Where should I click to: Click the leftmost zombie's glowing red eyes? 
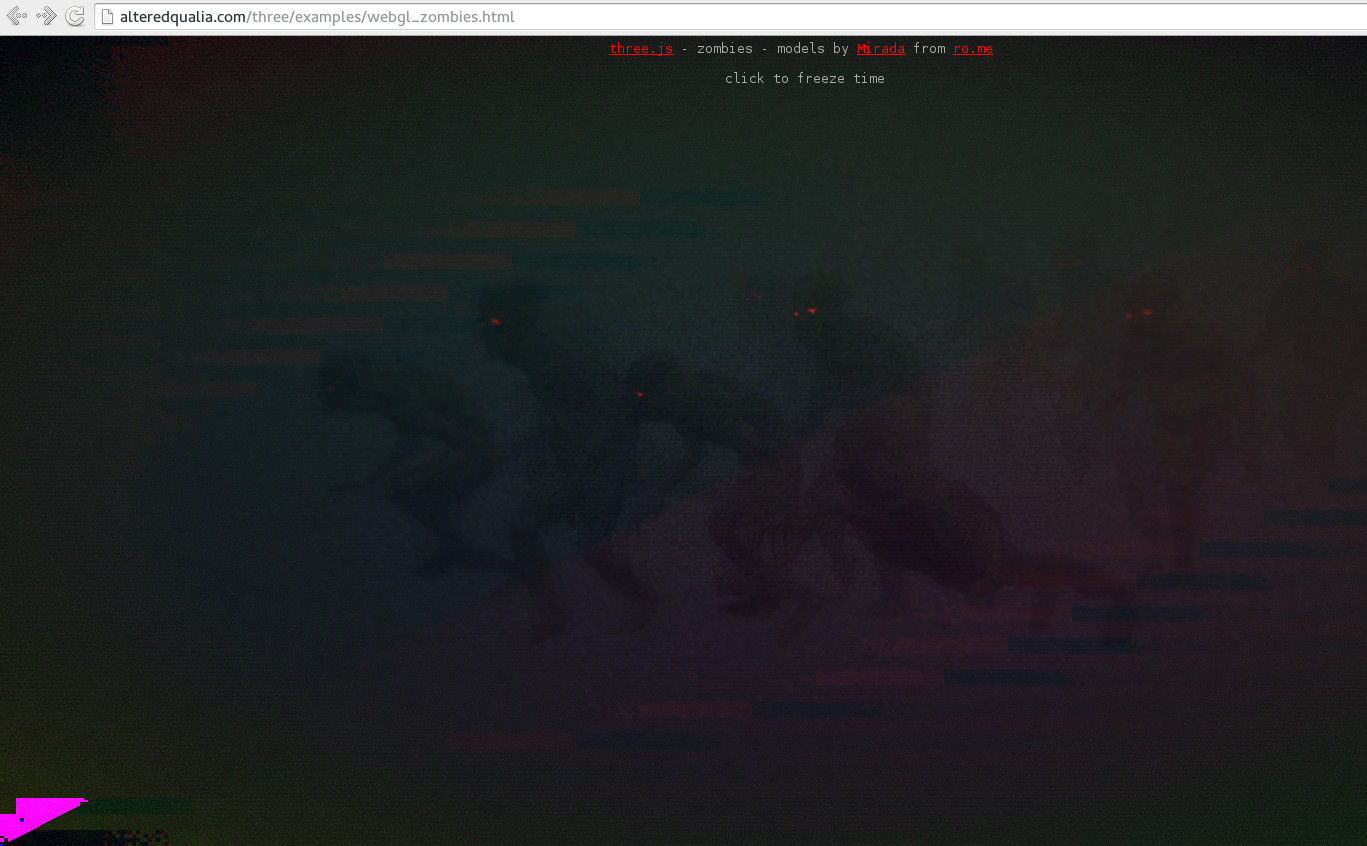pos(494,321)
